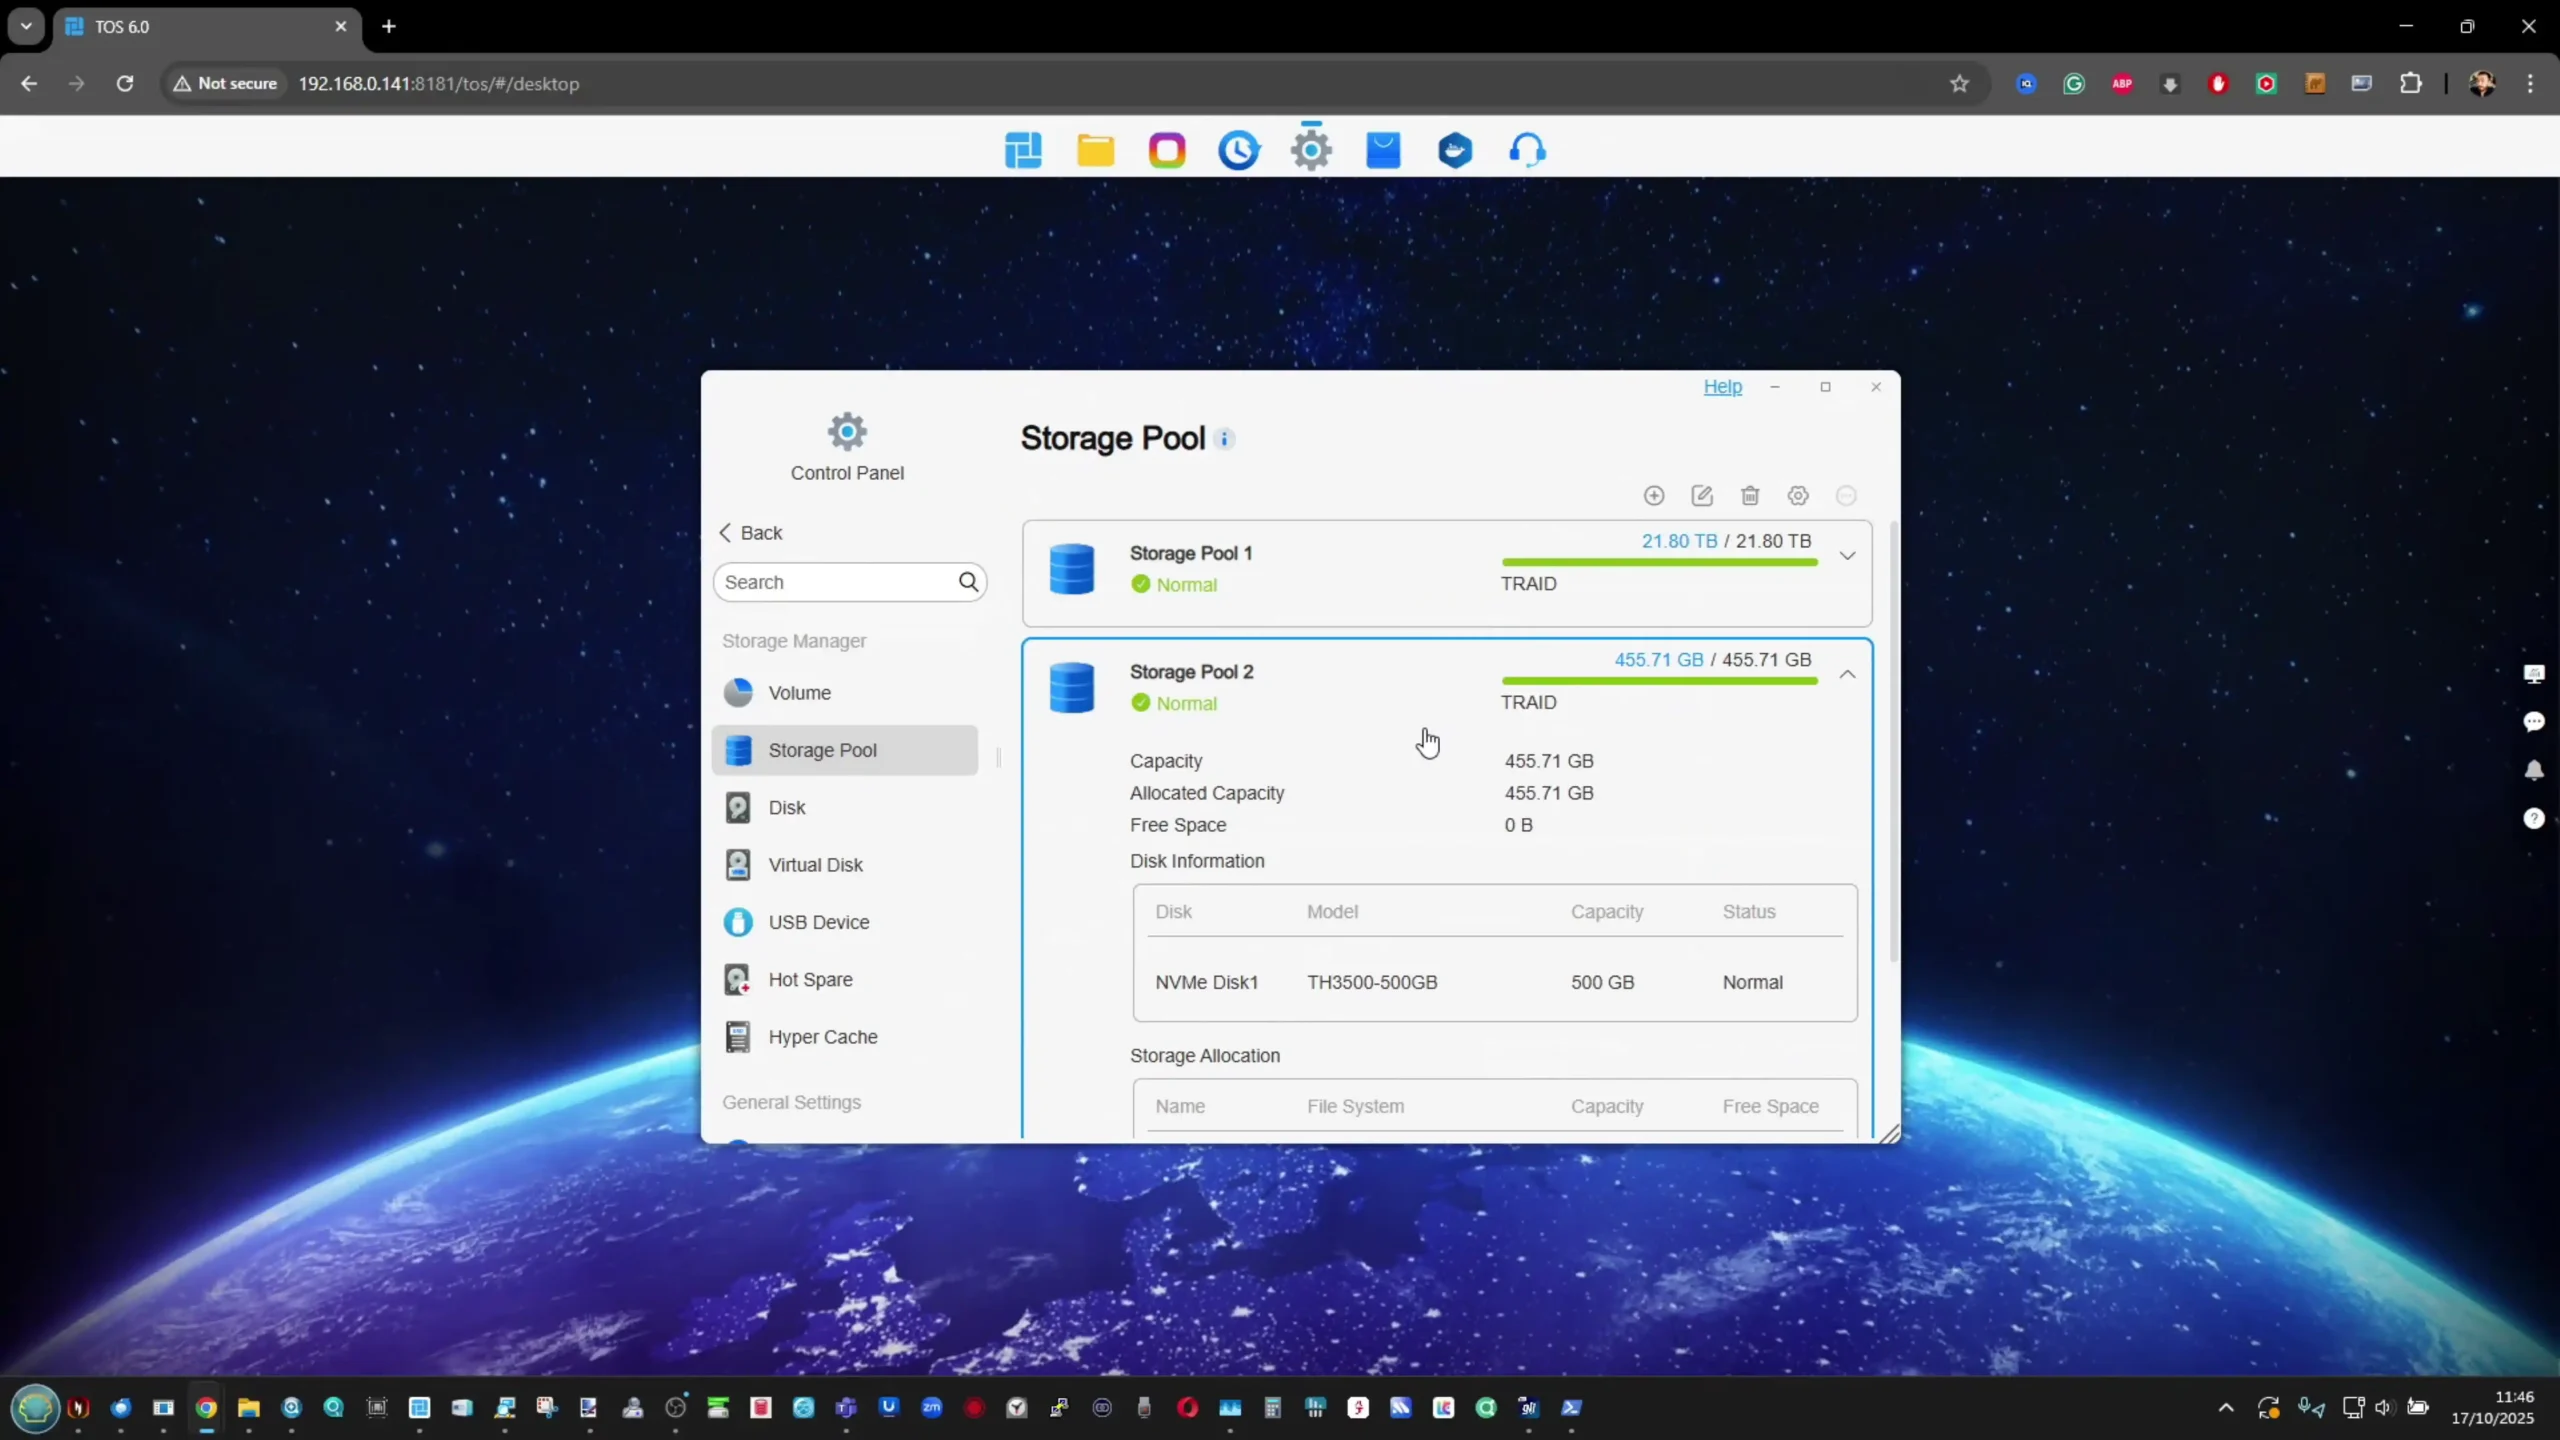Collapse Storage Pool 2 details chevron

[1847, 675]
